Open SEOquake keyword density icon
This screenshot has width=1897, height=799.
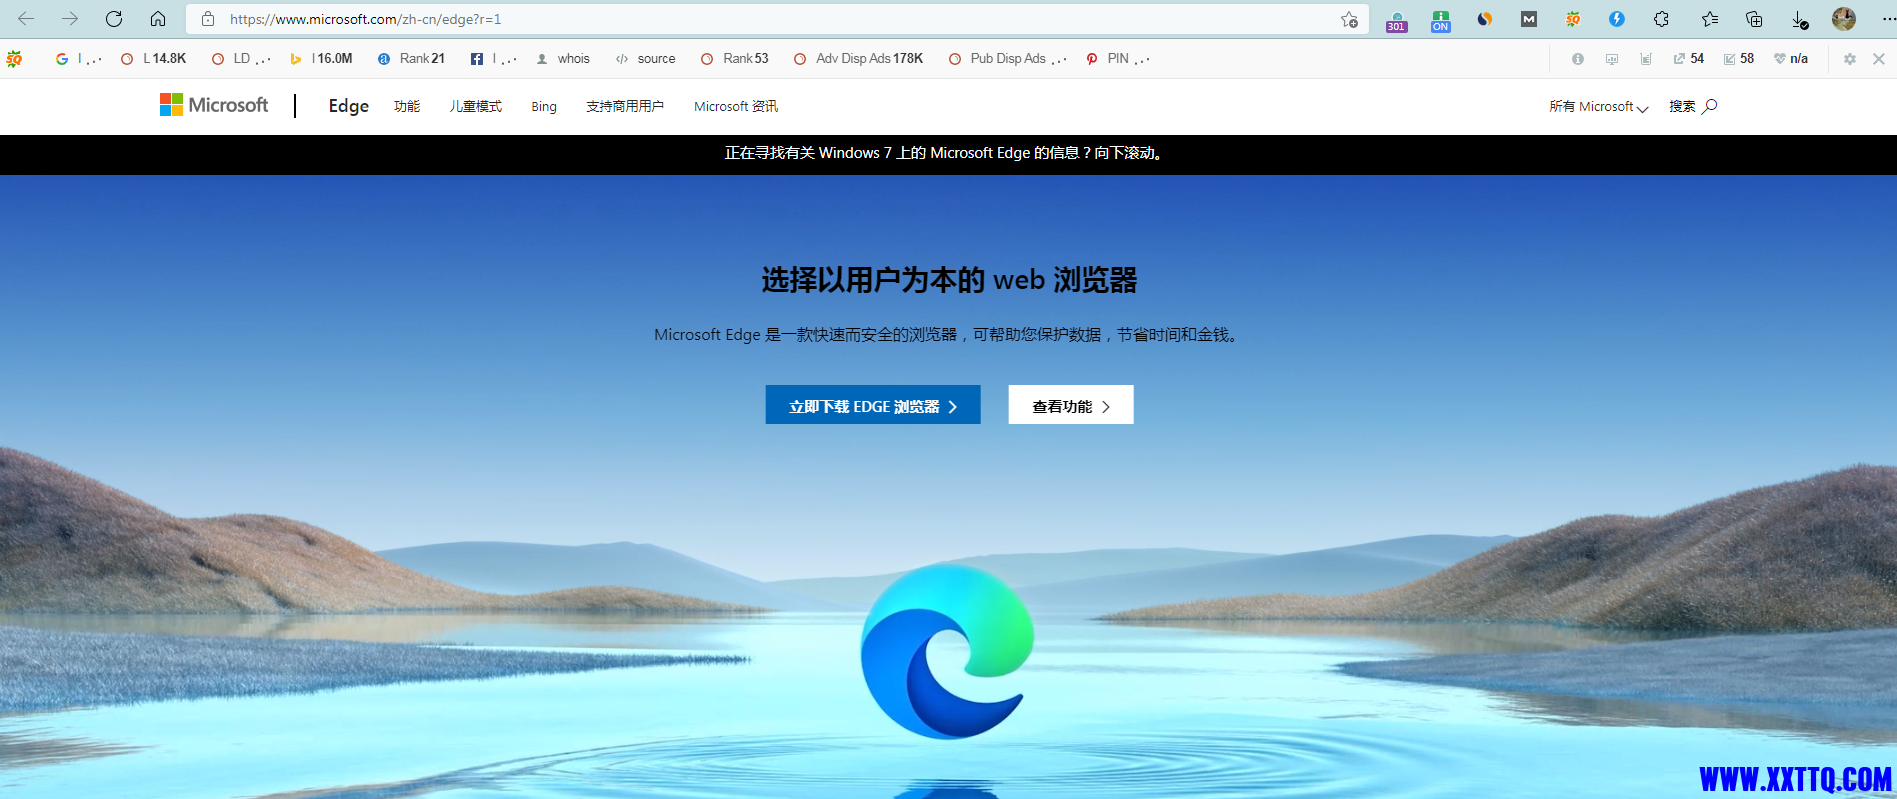pos(1646,59)
